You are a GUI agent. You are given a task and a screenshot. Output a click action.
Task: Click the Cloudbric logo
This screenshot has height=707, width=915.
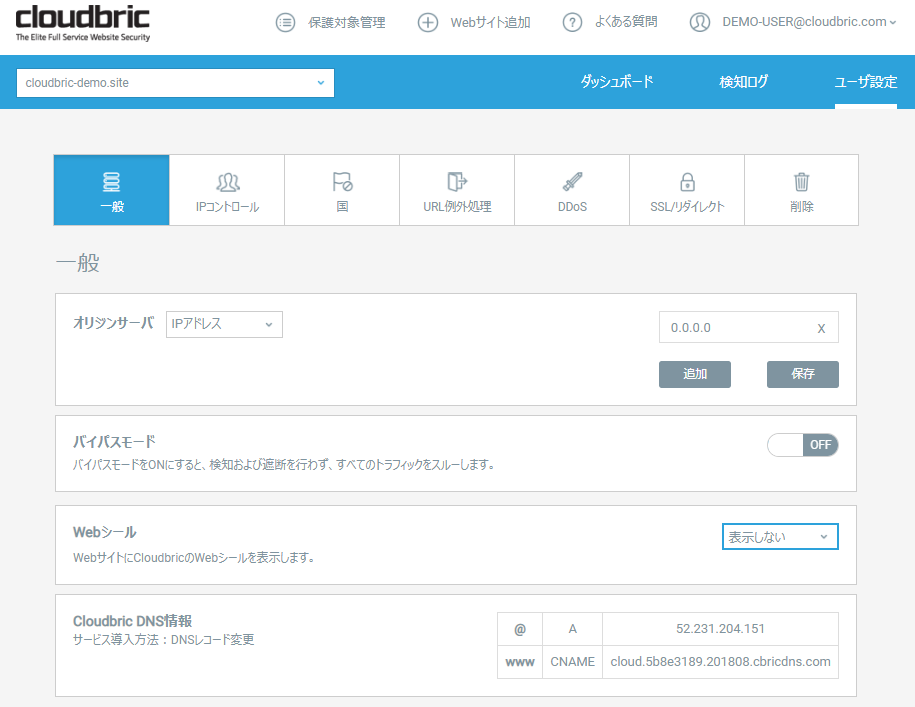click(x=82, y=23)
